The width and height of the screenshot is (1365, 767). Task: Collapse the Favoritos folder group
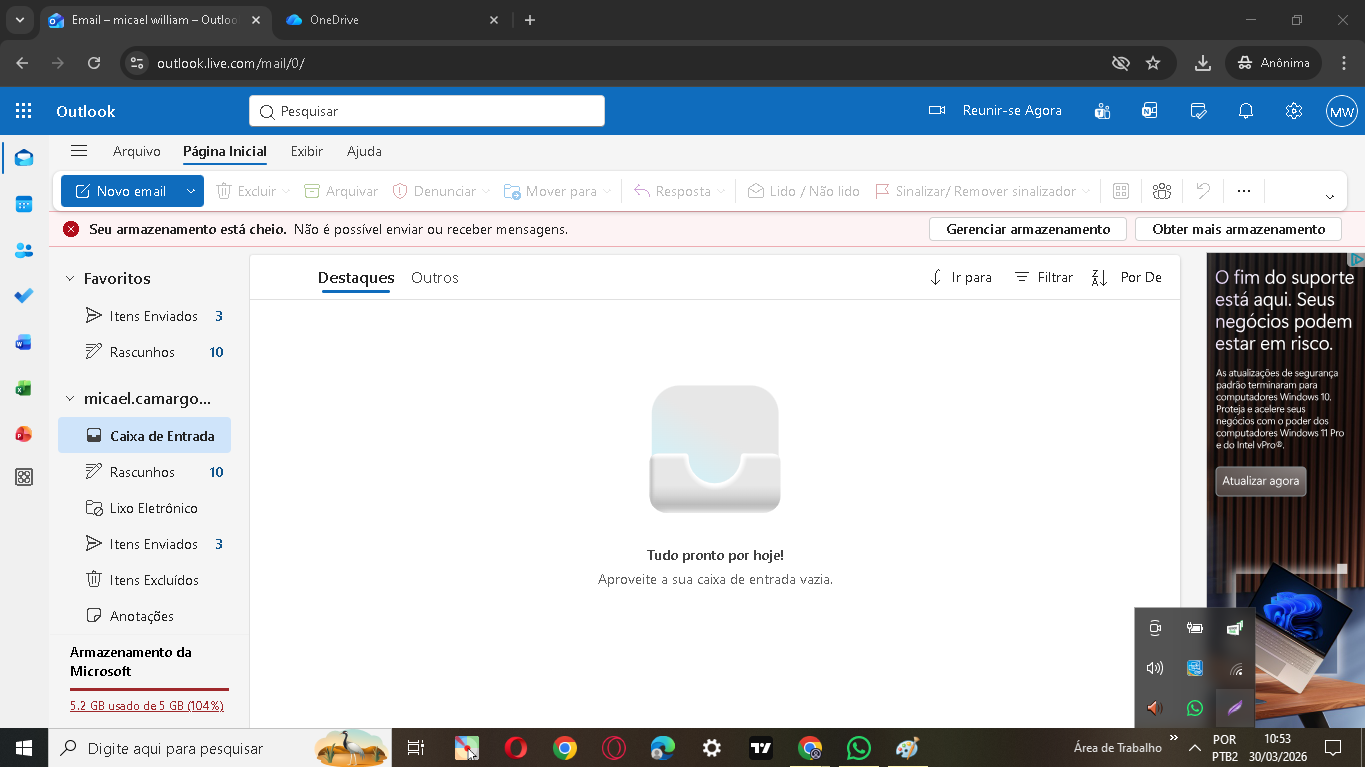70,279
